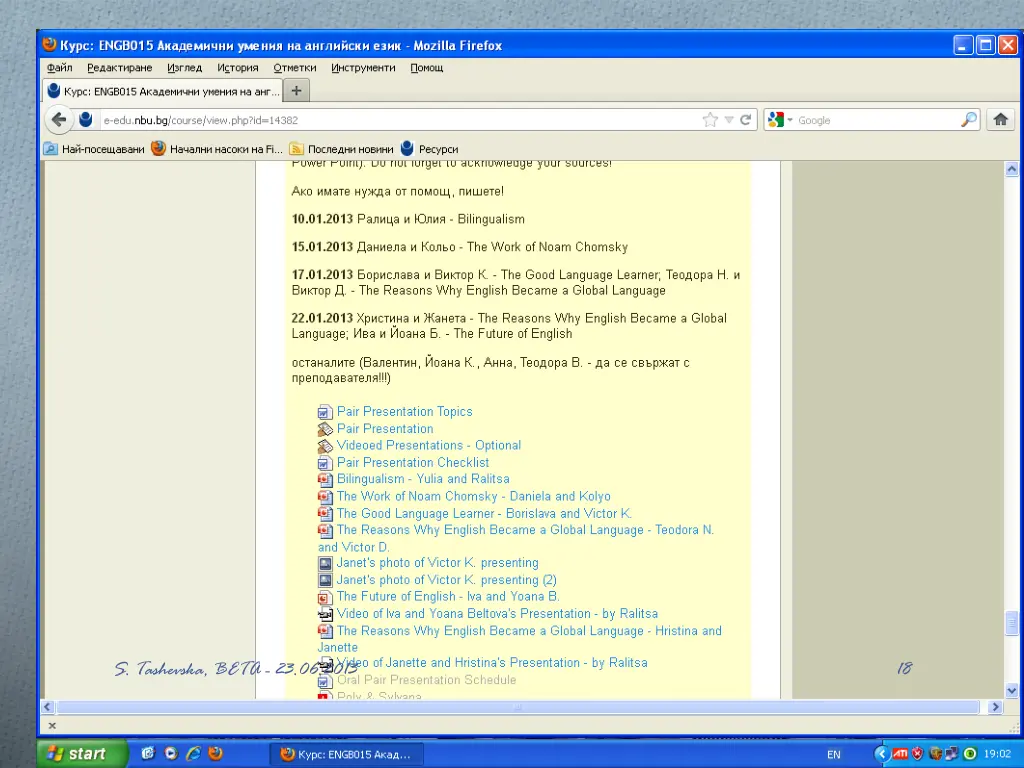
Task: Open the Firefox home page icon
Action: (1000, 120)
